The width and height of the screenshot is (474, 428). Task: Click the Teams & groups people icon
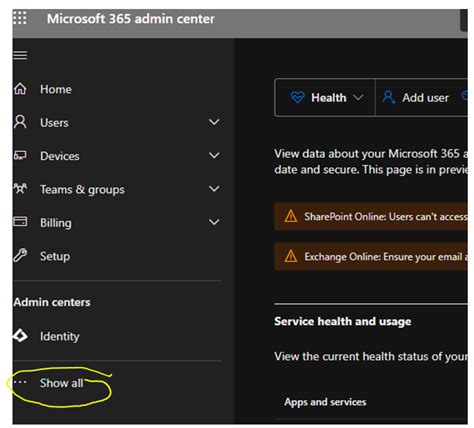pos(20,189)
